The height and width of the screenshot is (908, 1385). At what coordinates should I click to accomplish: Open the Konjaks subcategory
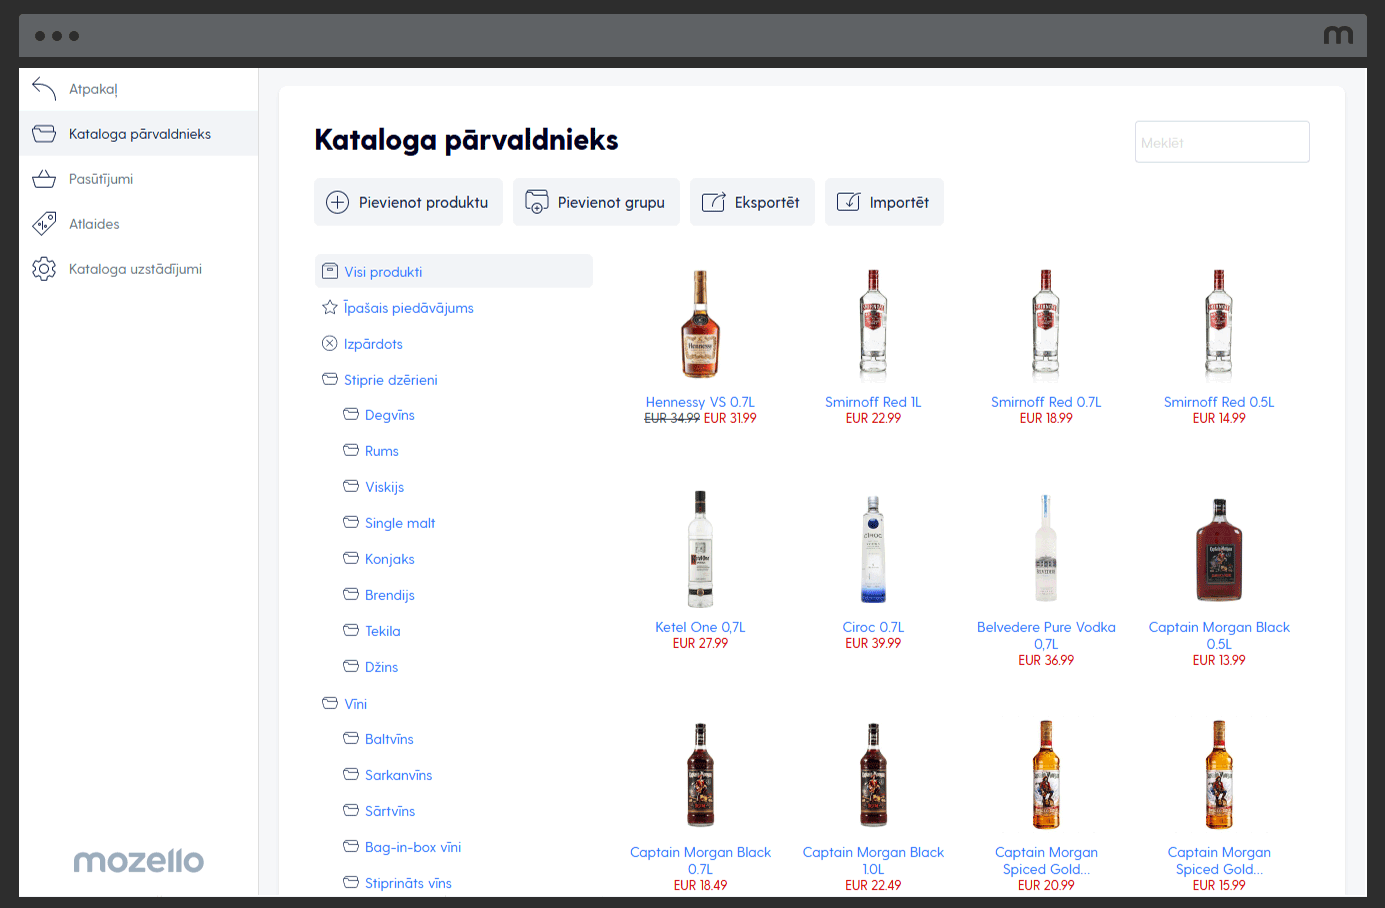pyautogui.click(x=389, y=559)
